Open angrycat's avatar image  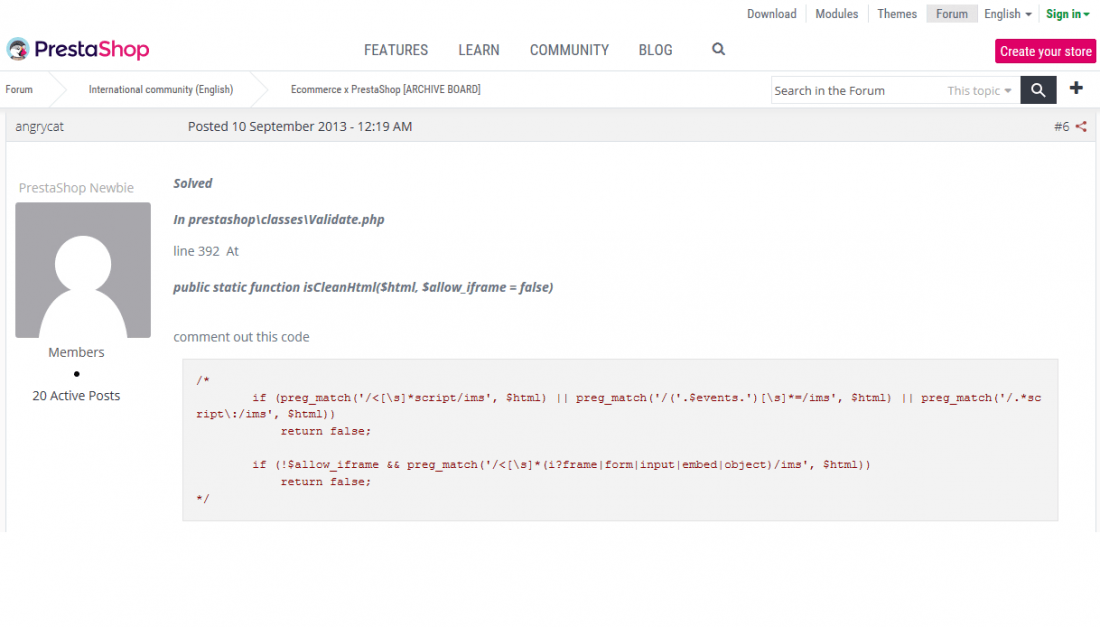point(83,270)
